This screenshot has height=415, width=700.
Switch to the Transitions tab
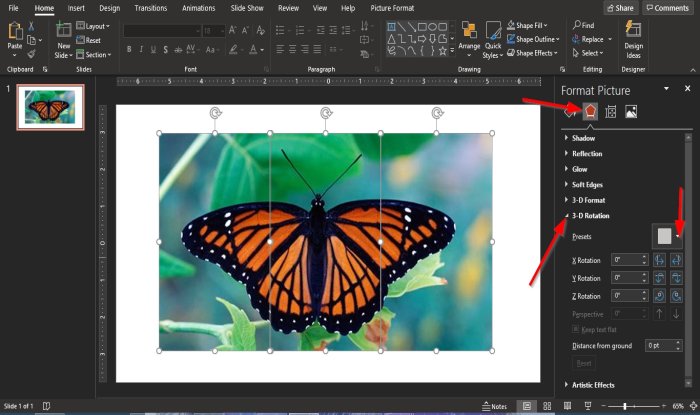tap(150, 8)
